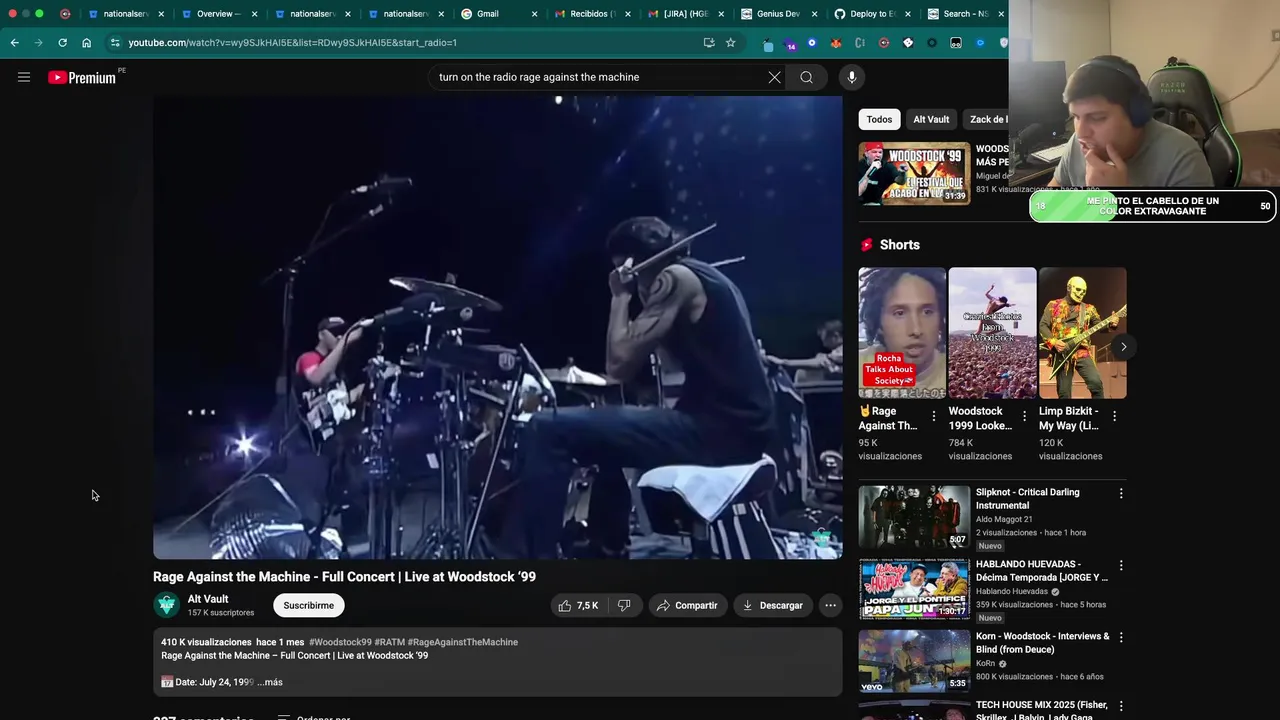Select the Todos filter chip
The width and height of the screenshot is (1280, 720).
tap(879, 119)
